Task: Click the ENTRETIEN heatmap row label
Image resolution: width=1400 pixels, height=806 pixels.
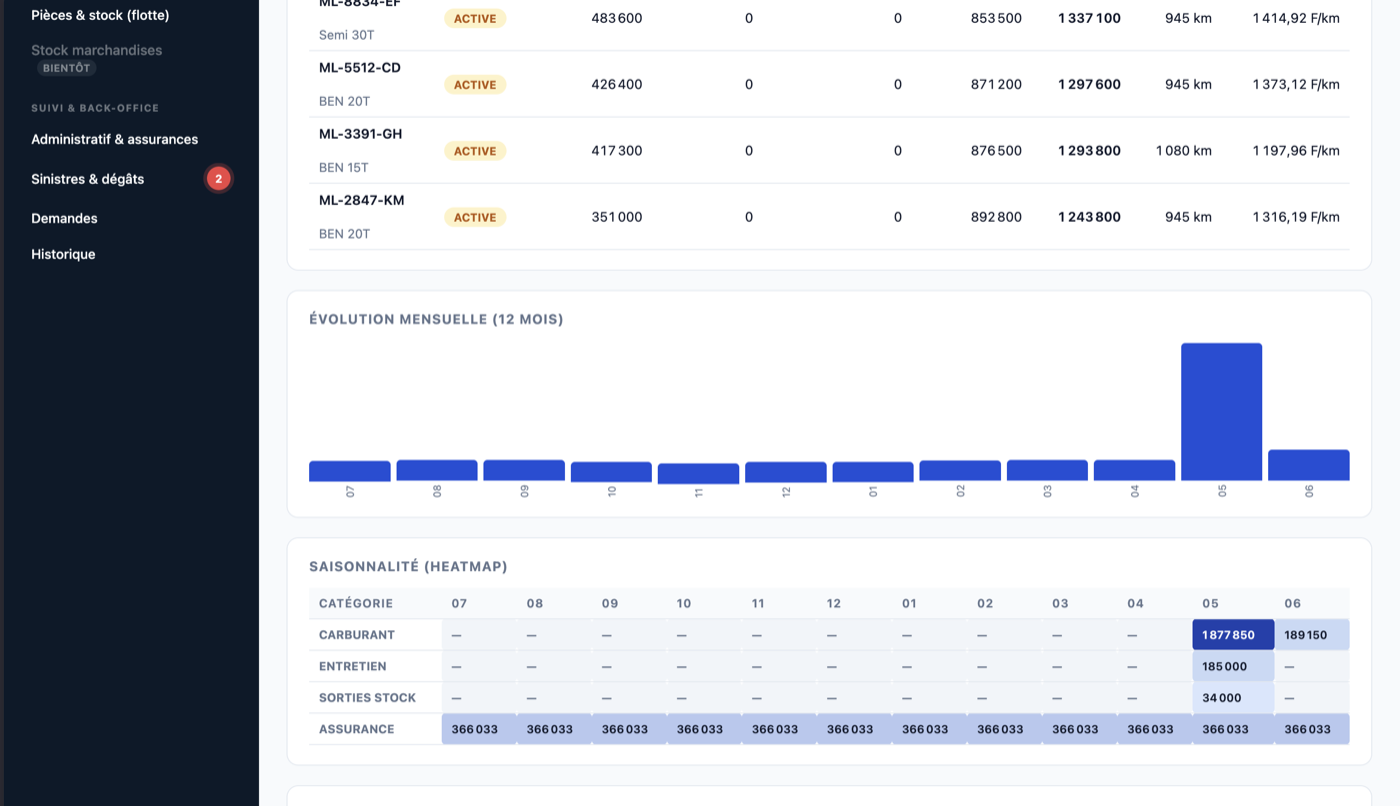Action: [352, 666]
